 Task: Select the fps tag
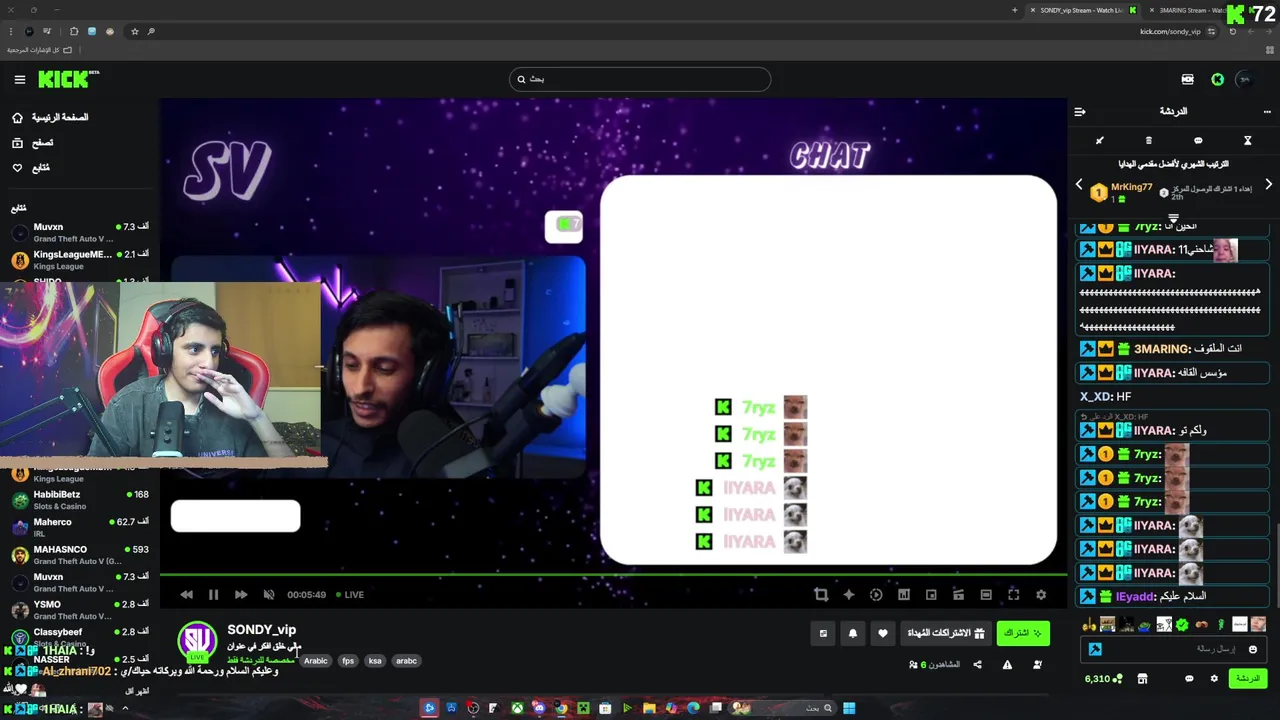coord(348,661)
